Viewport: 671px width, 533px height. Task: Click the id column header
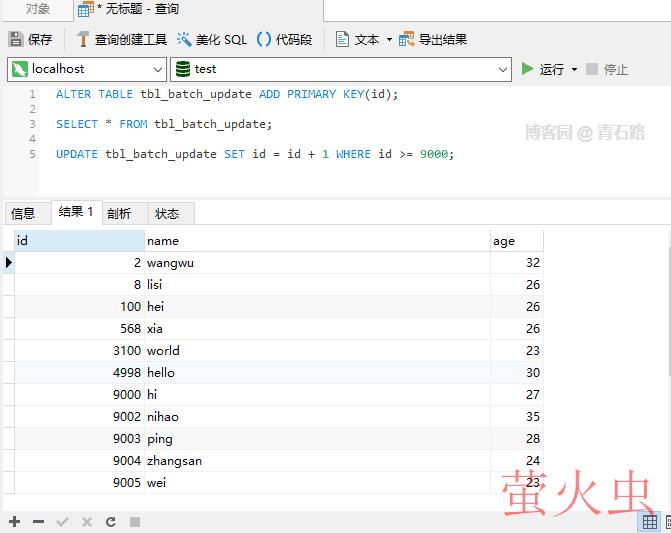pos(79,240)
